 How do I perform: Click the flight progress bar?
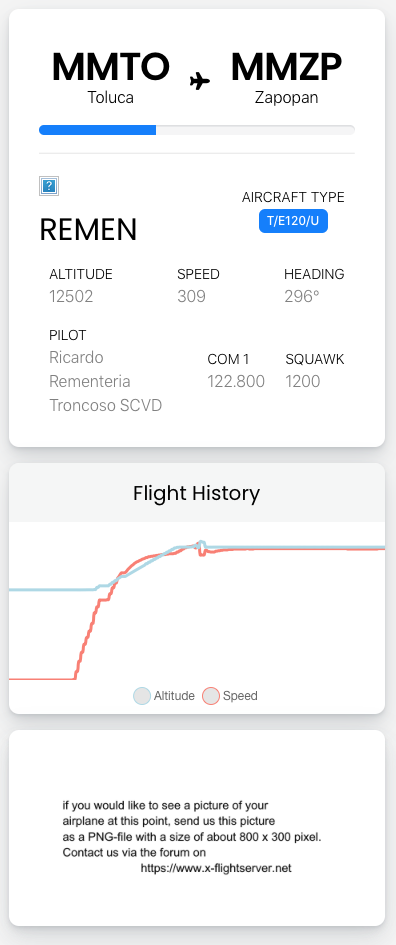196,130
